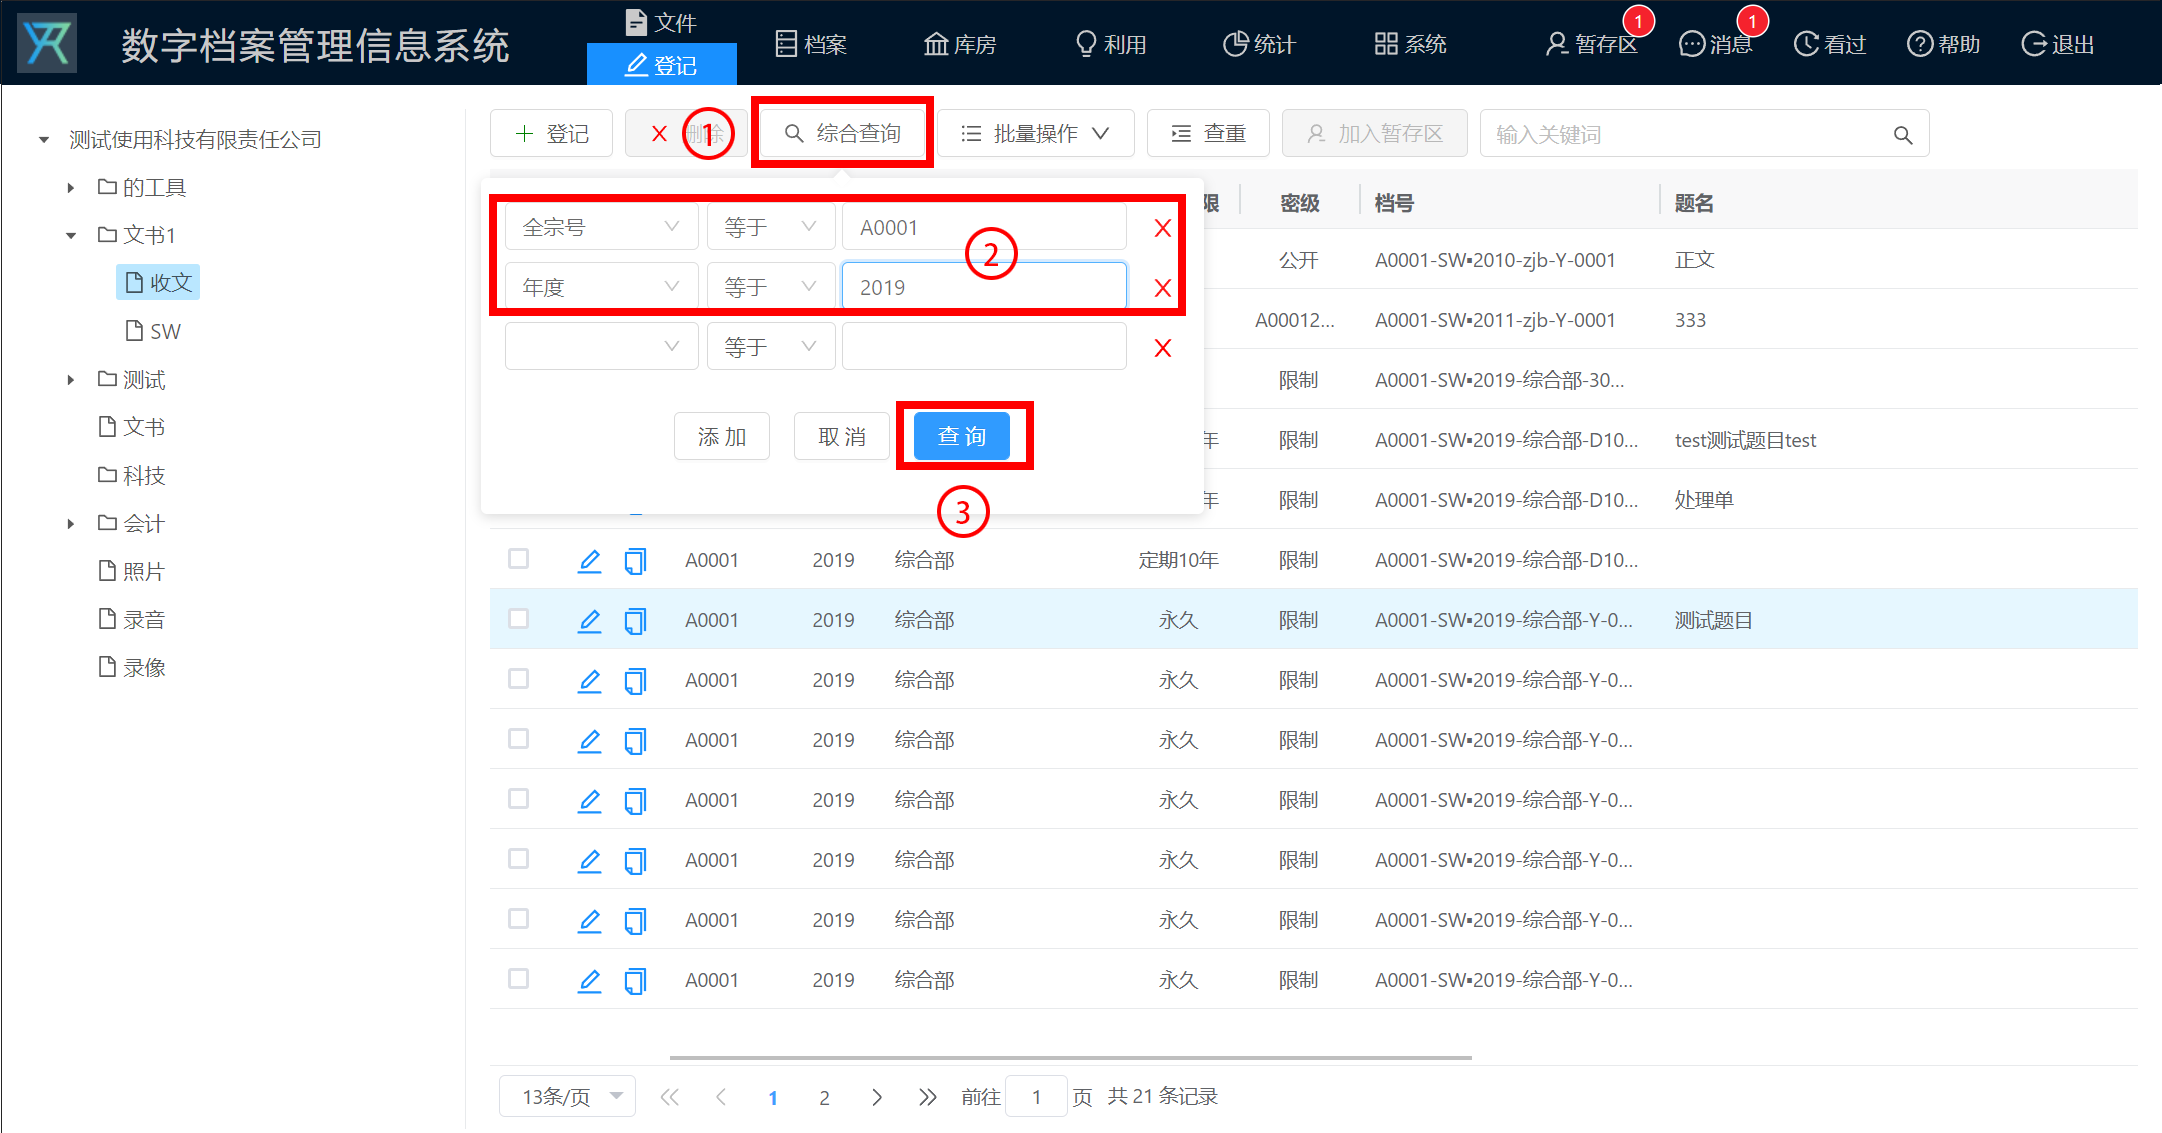Viewport: 2162px width, 1133px height.
Task: Check the 定期10年 row checkbox
Action: [x=518, y=558]
